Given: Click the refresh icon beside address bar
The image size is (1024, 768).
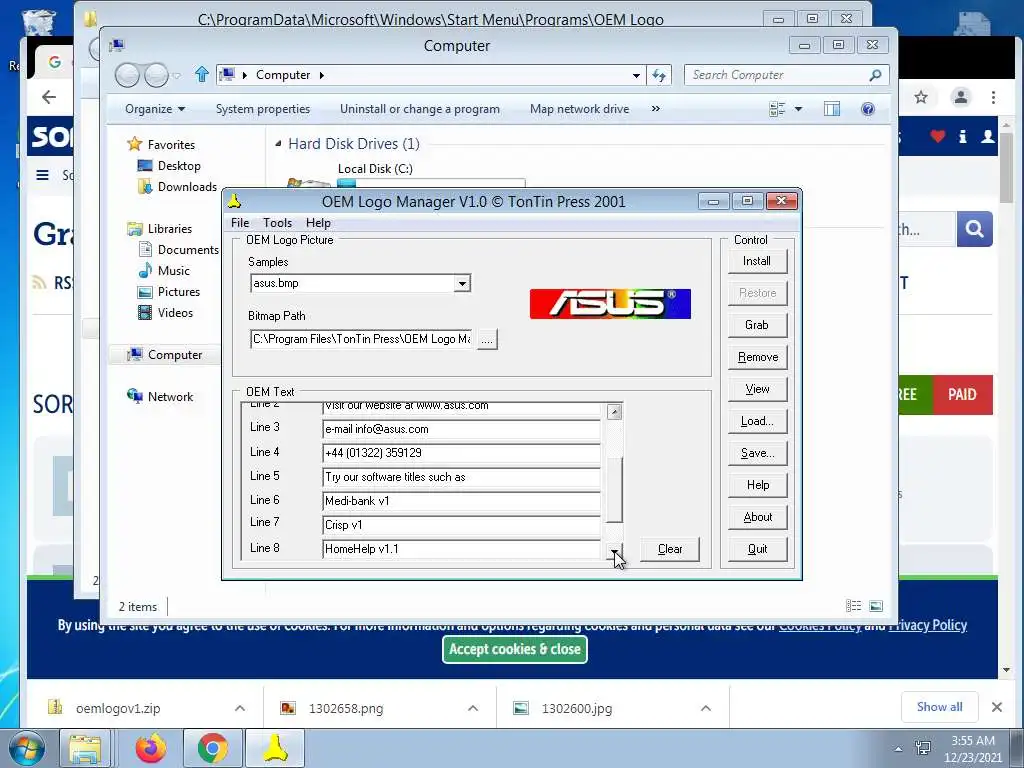Looking at the screenshot, I should coord(659,75).
